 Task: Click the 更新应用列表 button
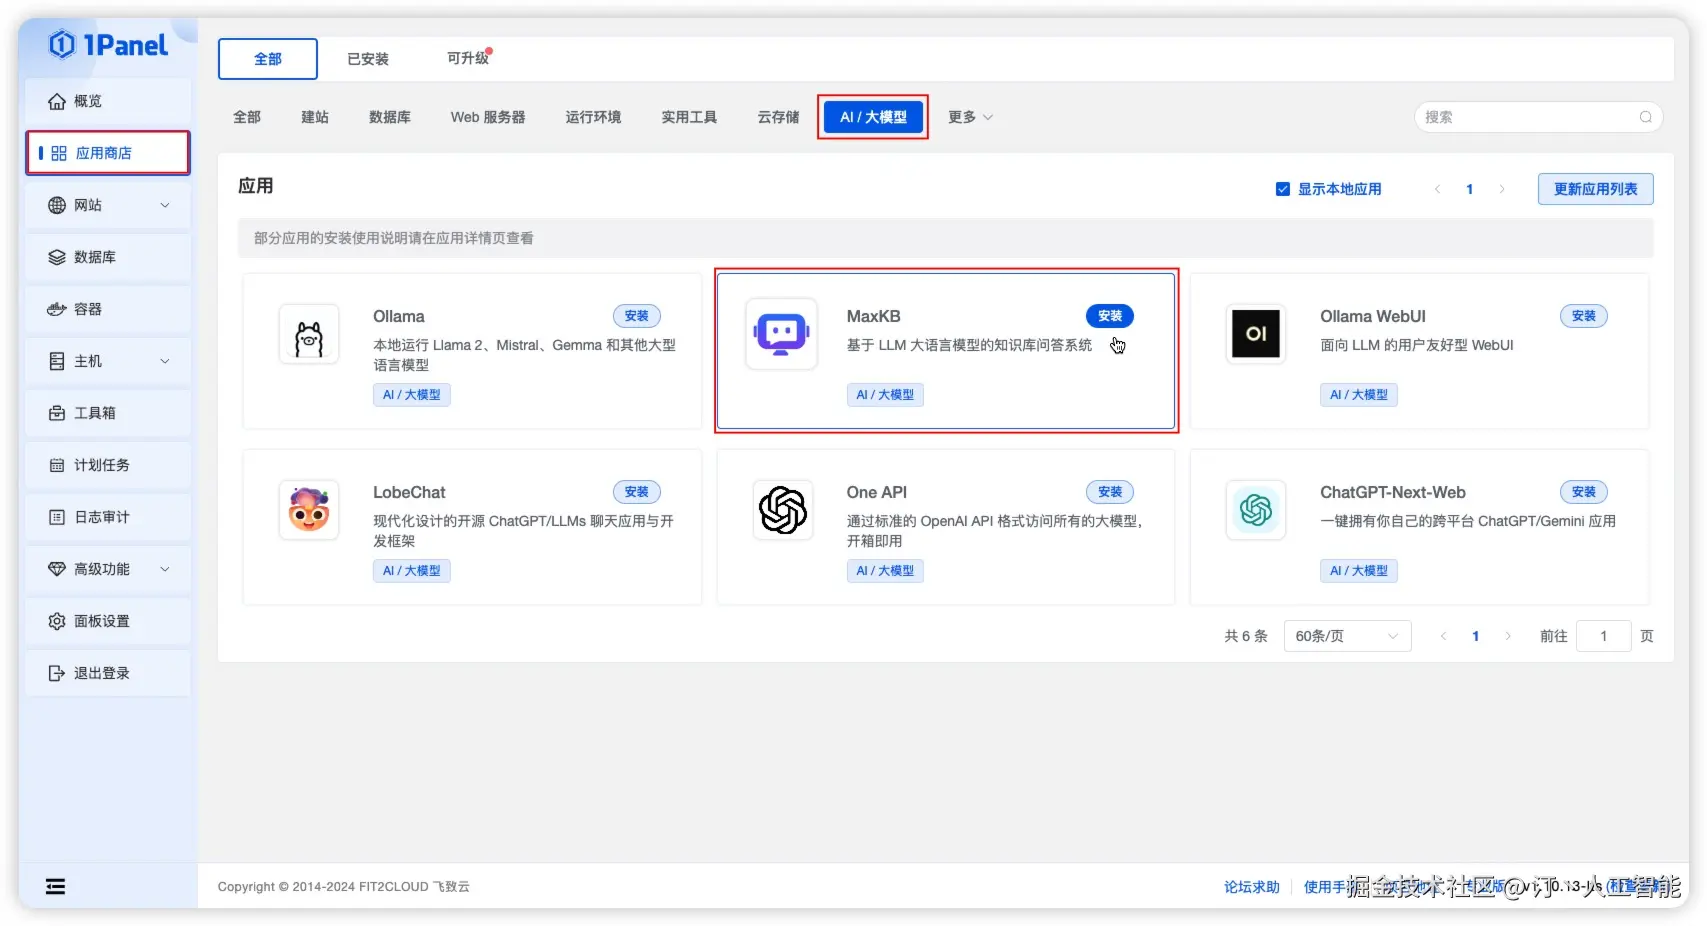click(x=1595, y=189)
